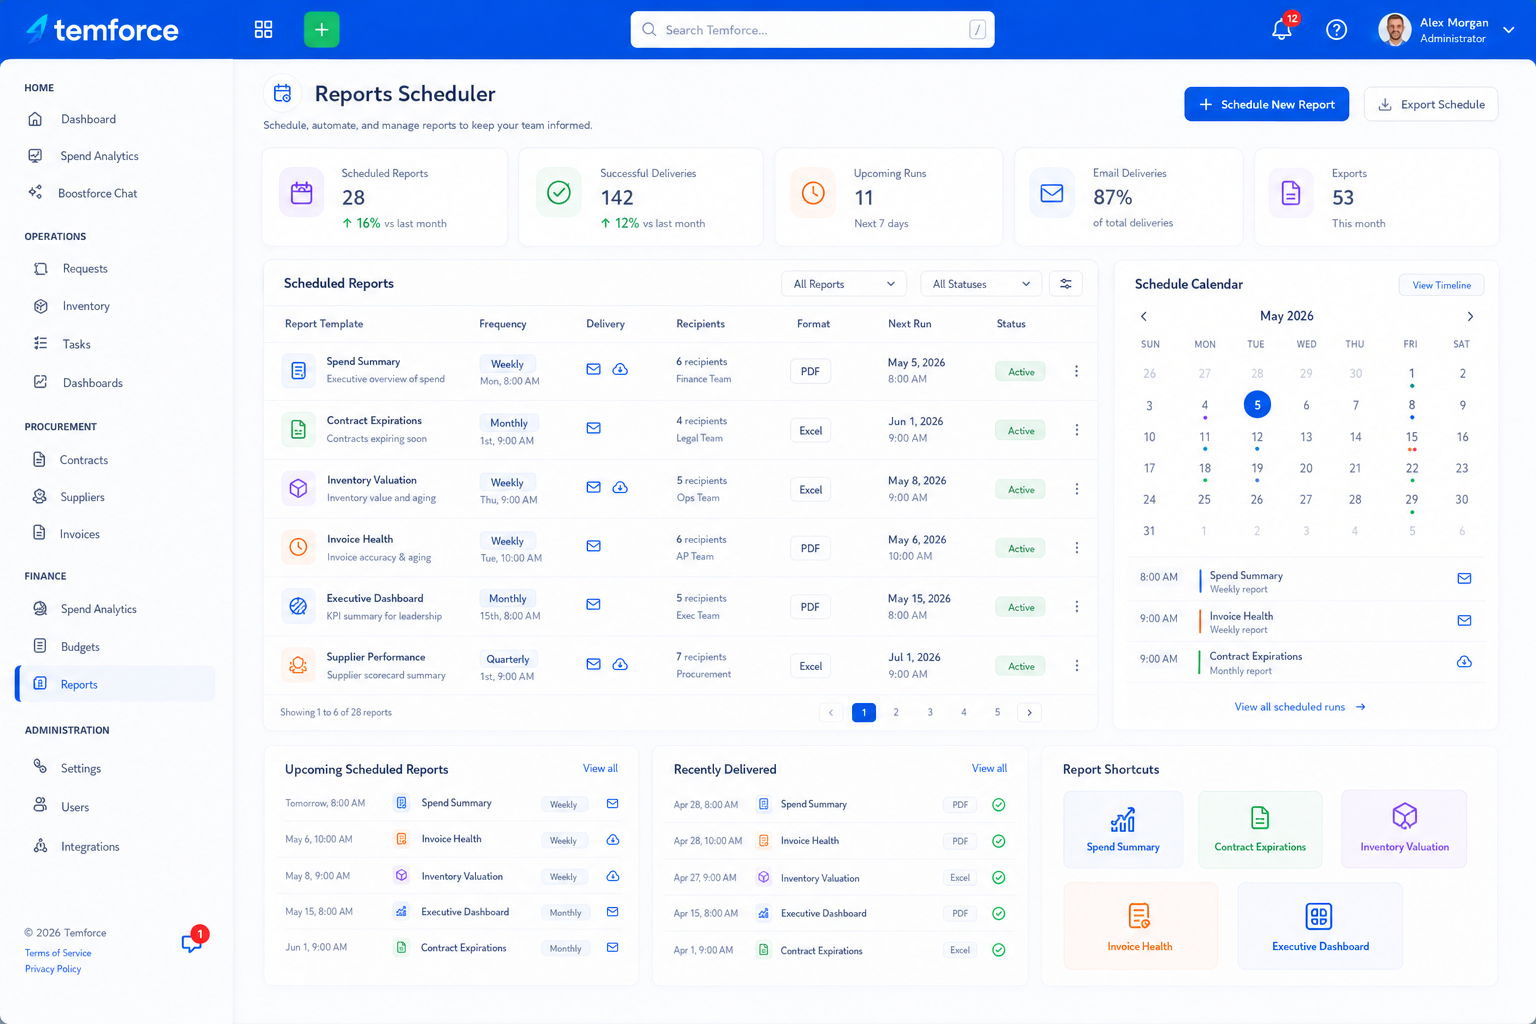Click PDF format badge in Invoice Health row
Image resolution: width=1536 pixels, height=1024 pixels.
click(810, 548)
